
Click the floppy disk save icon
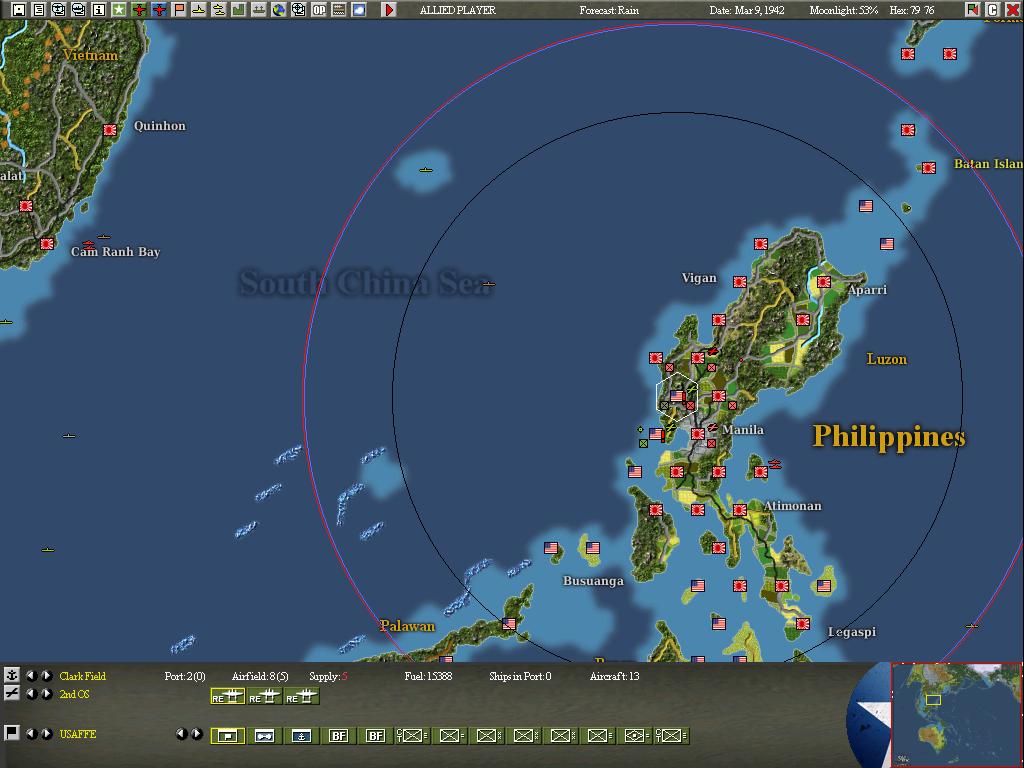pyautogui.click(x=19, y=10)
